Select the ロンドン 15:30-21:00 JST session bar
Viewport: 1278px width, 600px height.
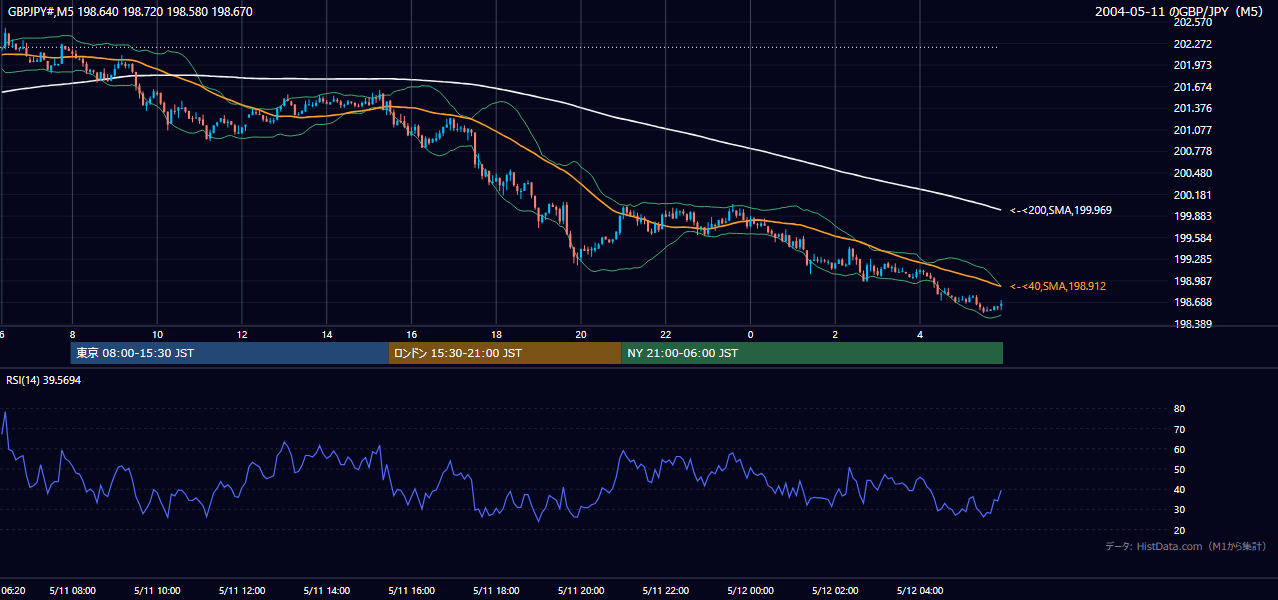505,353
